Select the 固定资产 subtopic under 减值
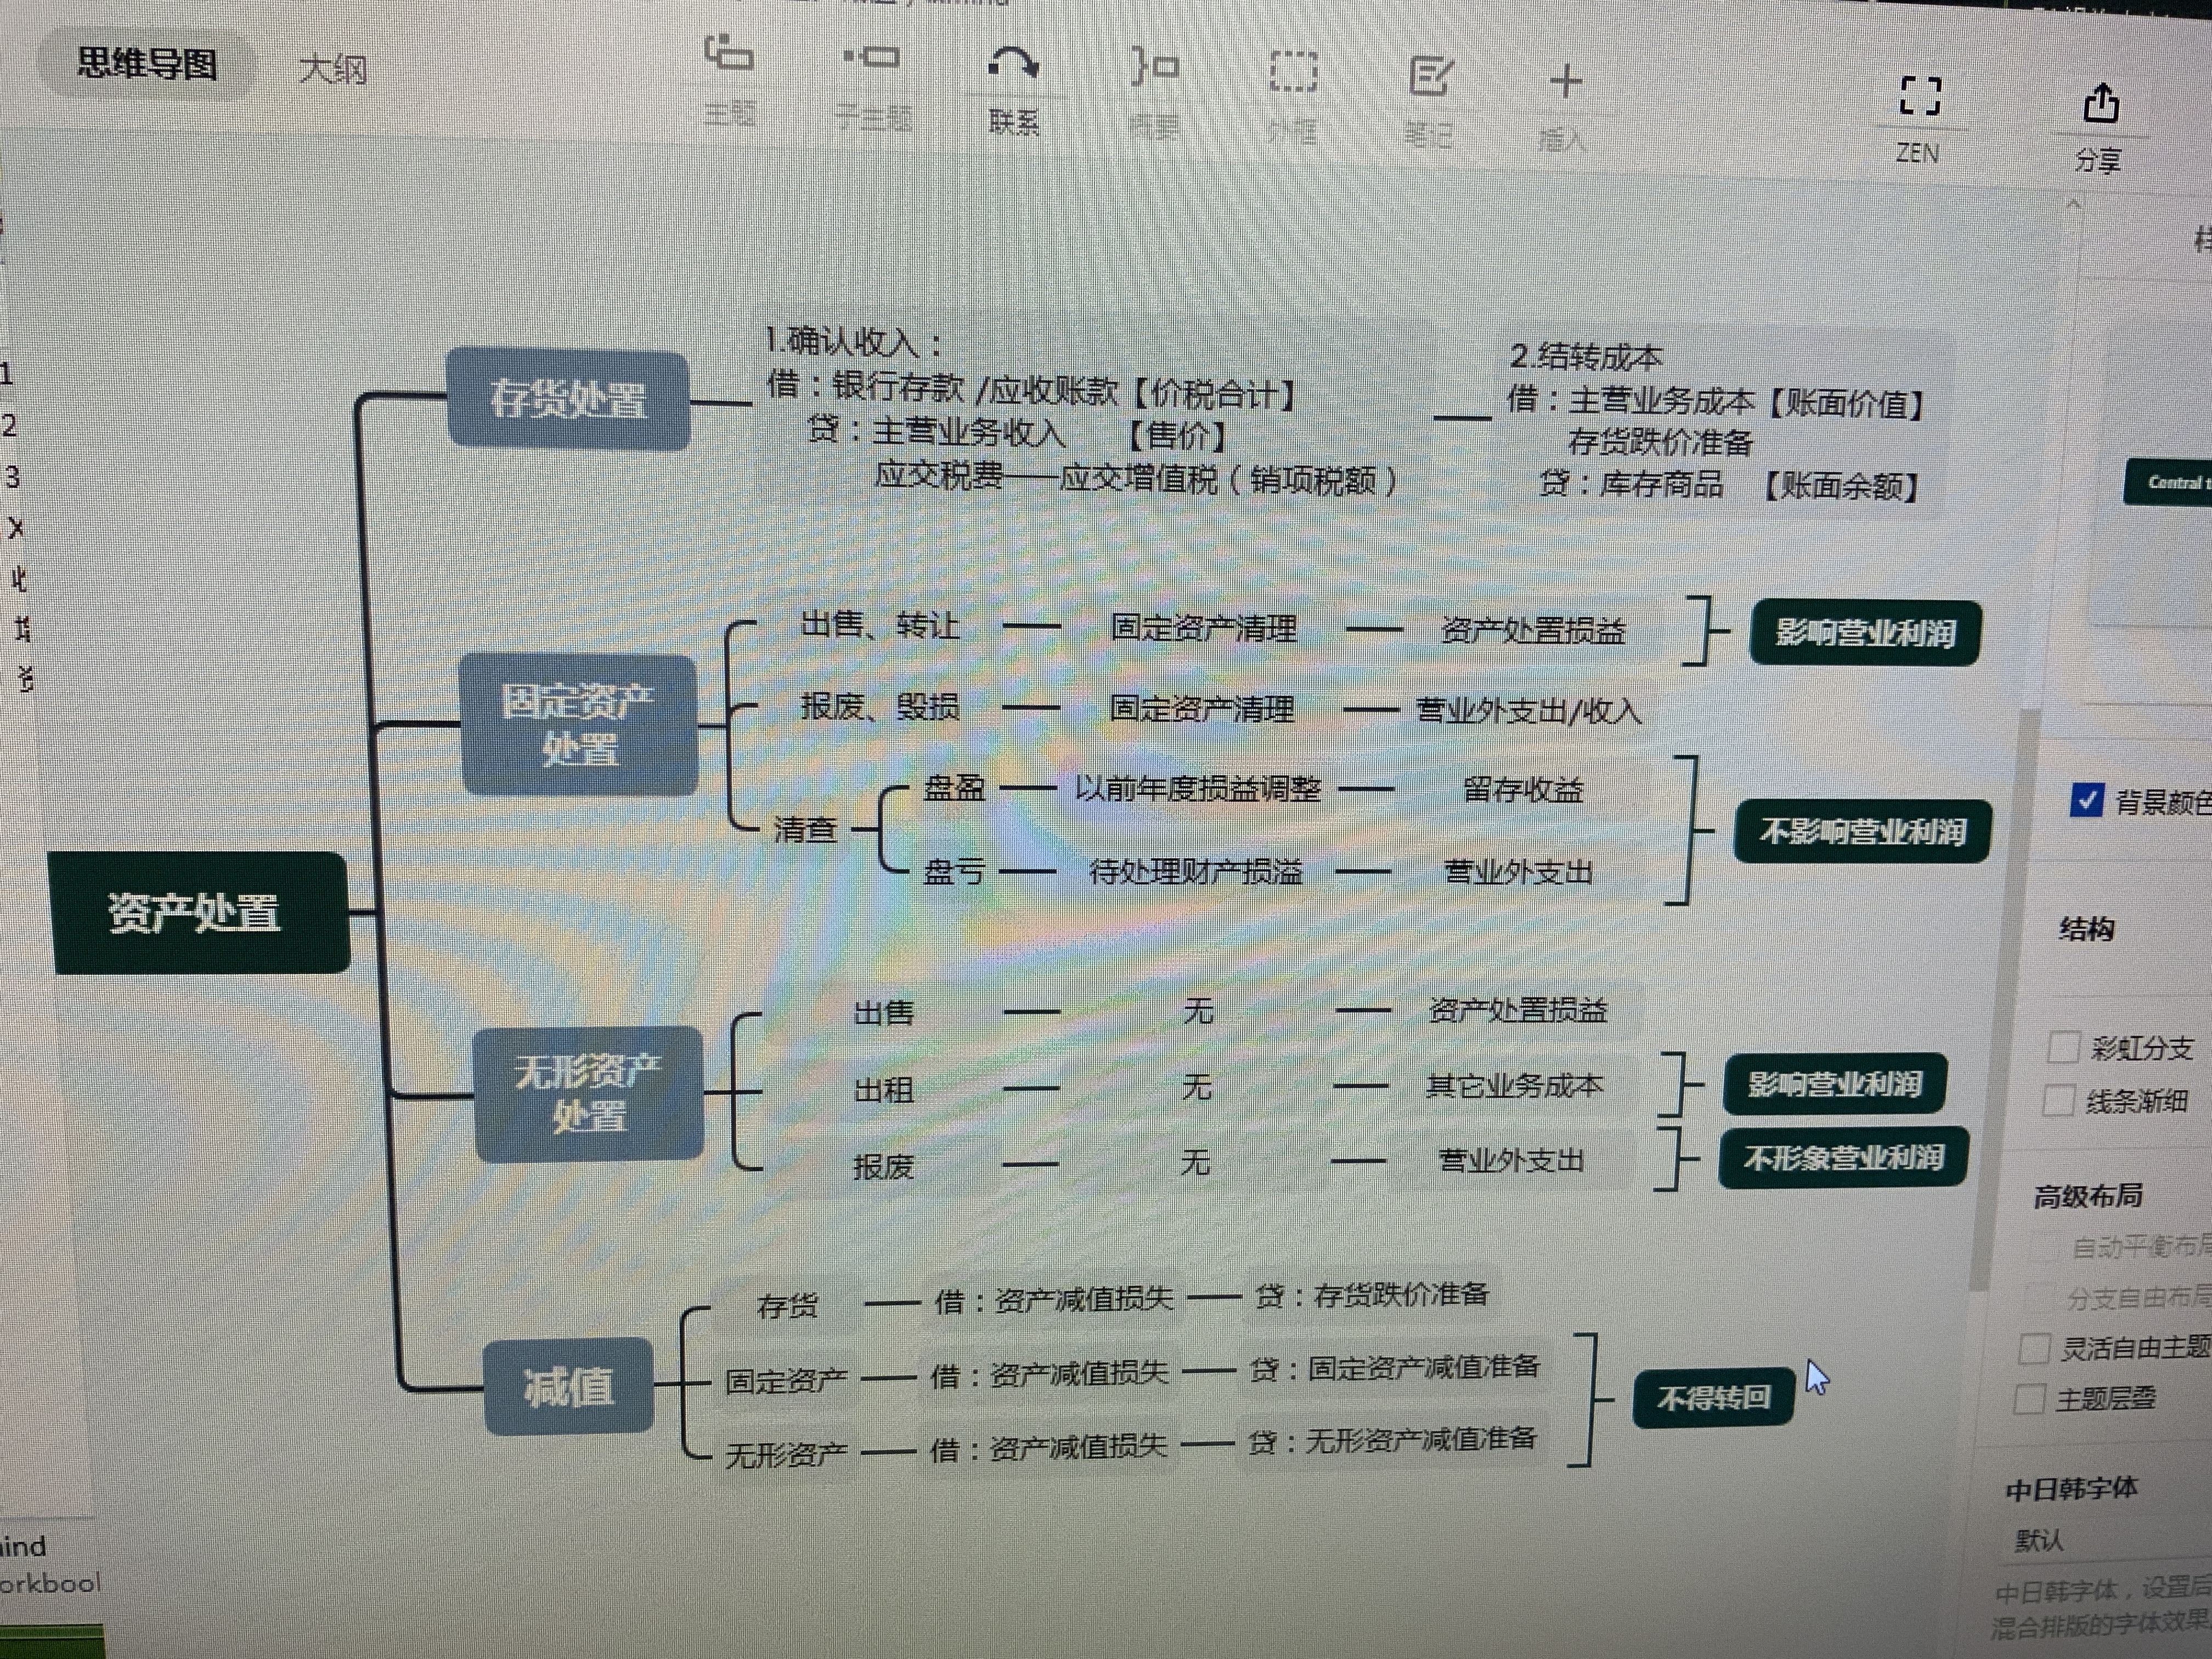2212x1659 pixels. pos(786,1381)
